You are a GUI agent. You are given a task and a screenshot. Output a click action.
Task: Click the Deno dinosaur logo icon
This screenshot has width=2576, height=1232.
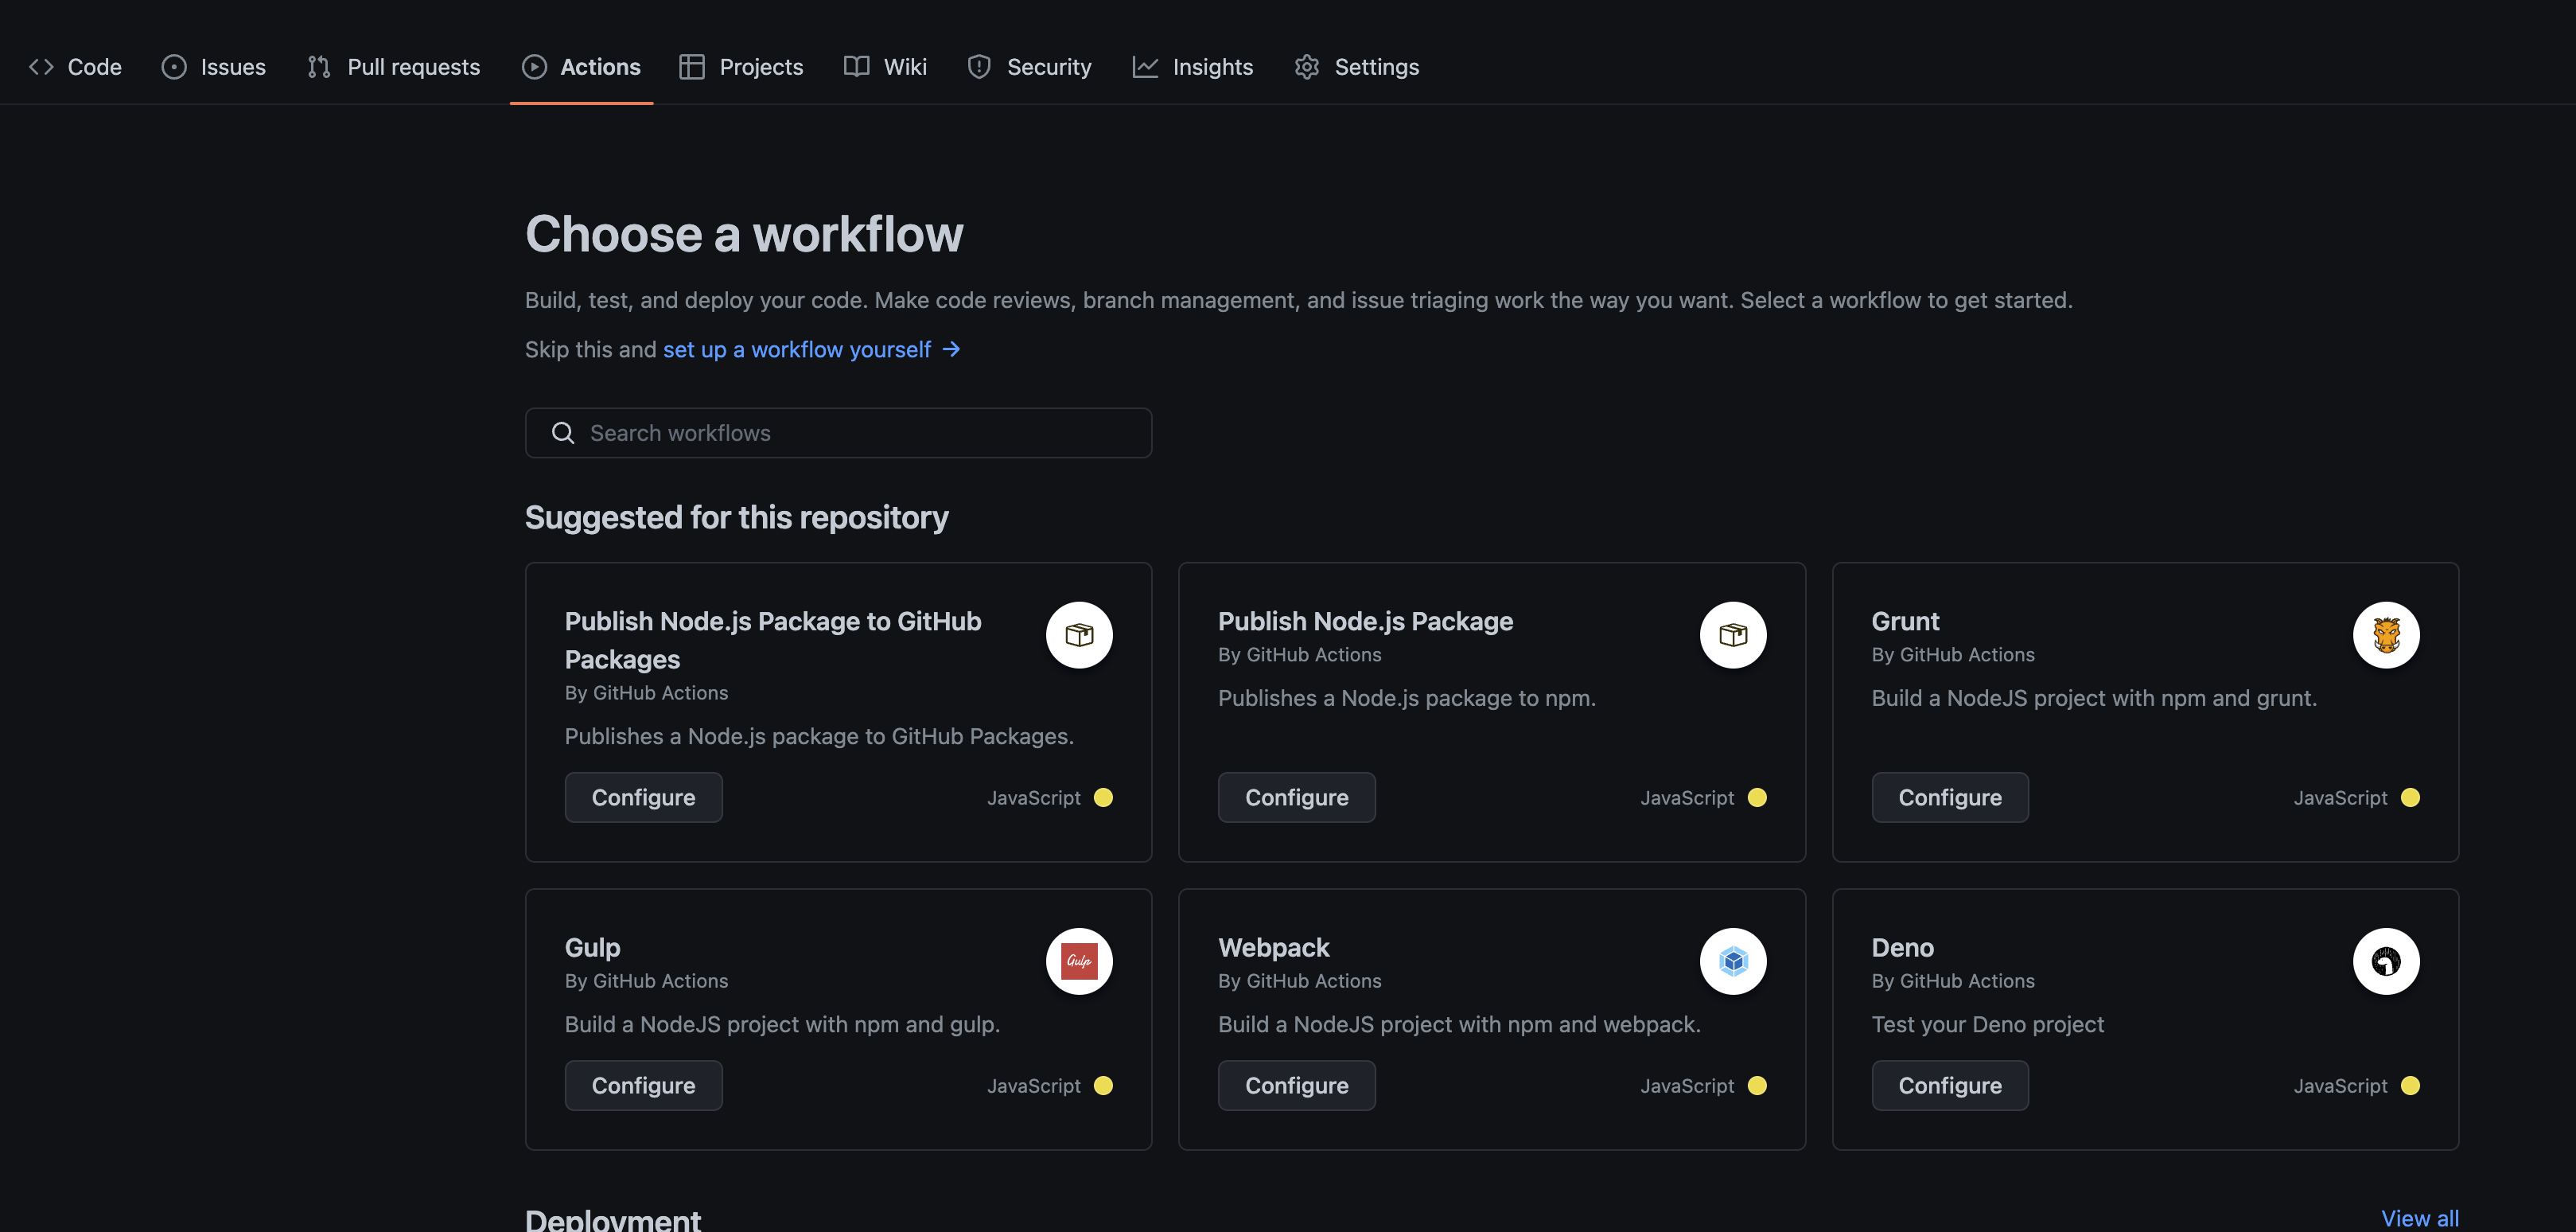tap(2386, 961)
